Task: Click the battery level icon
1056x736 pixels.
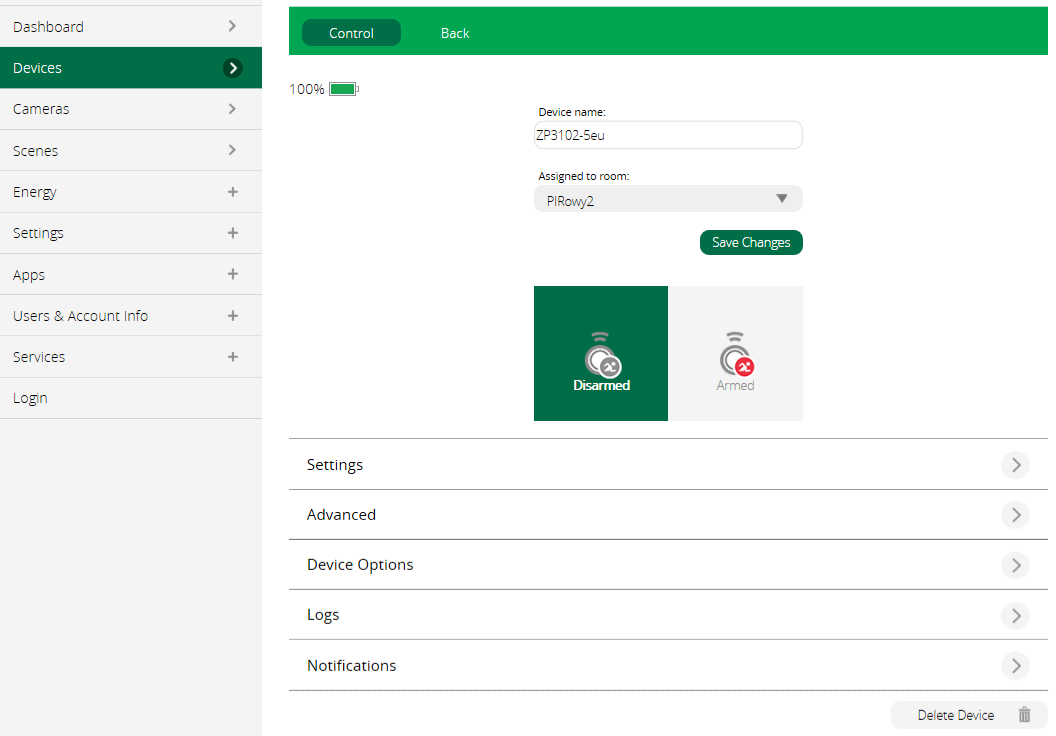Action: [x=343, y=89]
